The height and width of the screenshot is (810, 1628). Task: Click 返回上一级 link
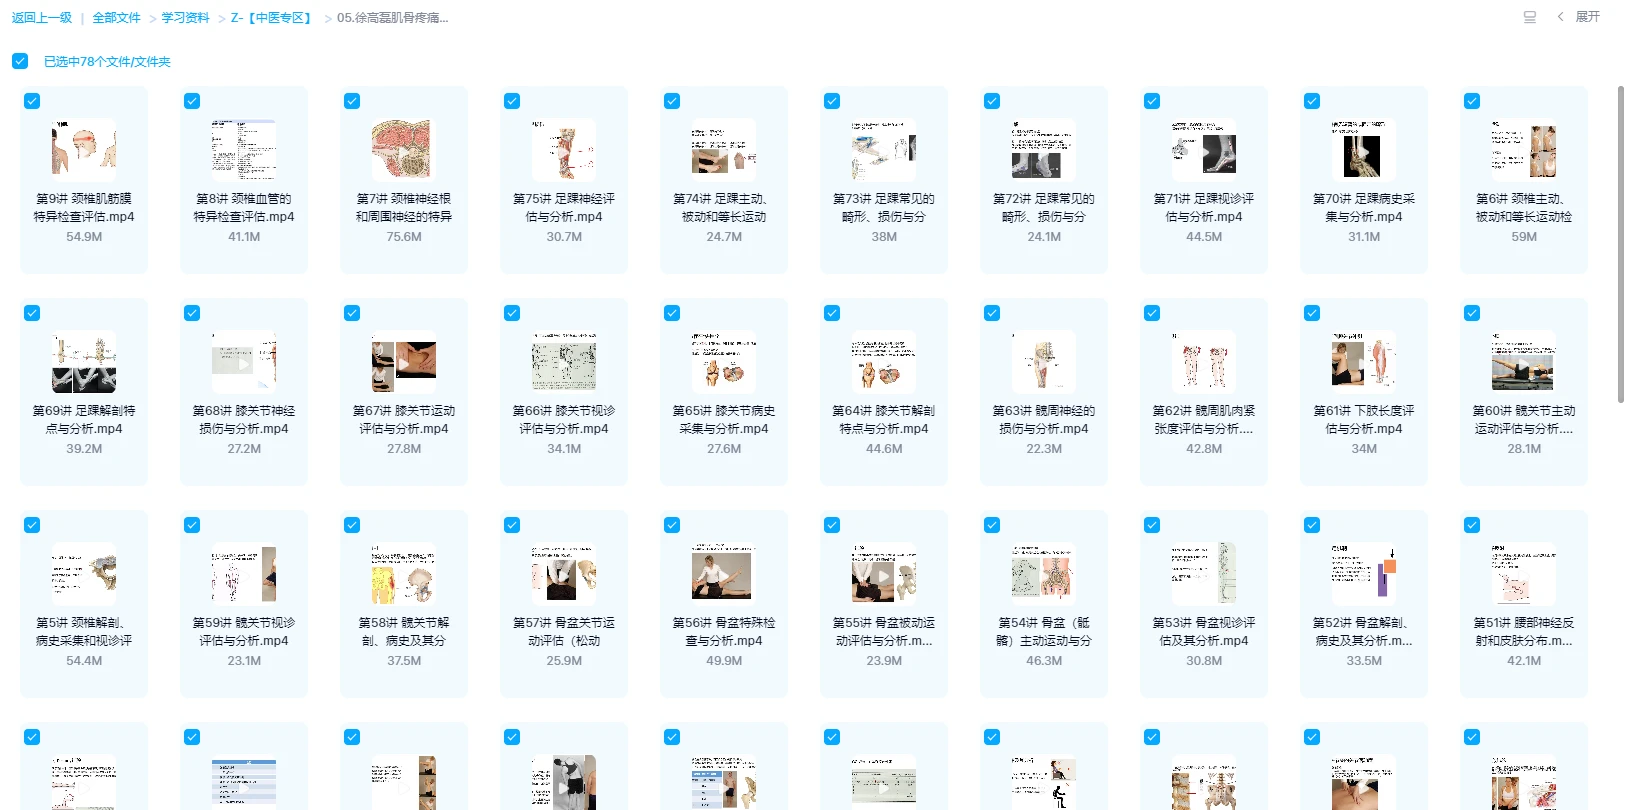click(42, 18)
